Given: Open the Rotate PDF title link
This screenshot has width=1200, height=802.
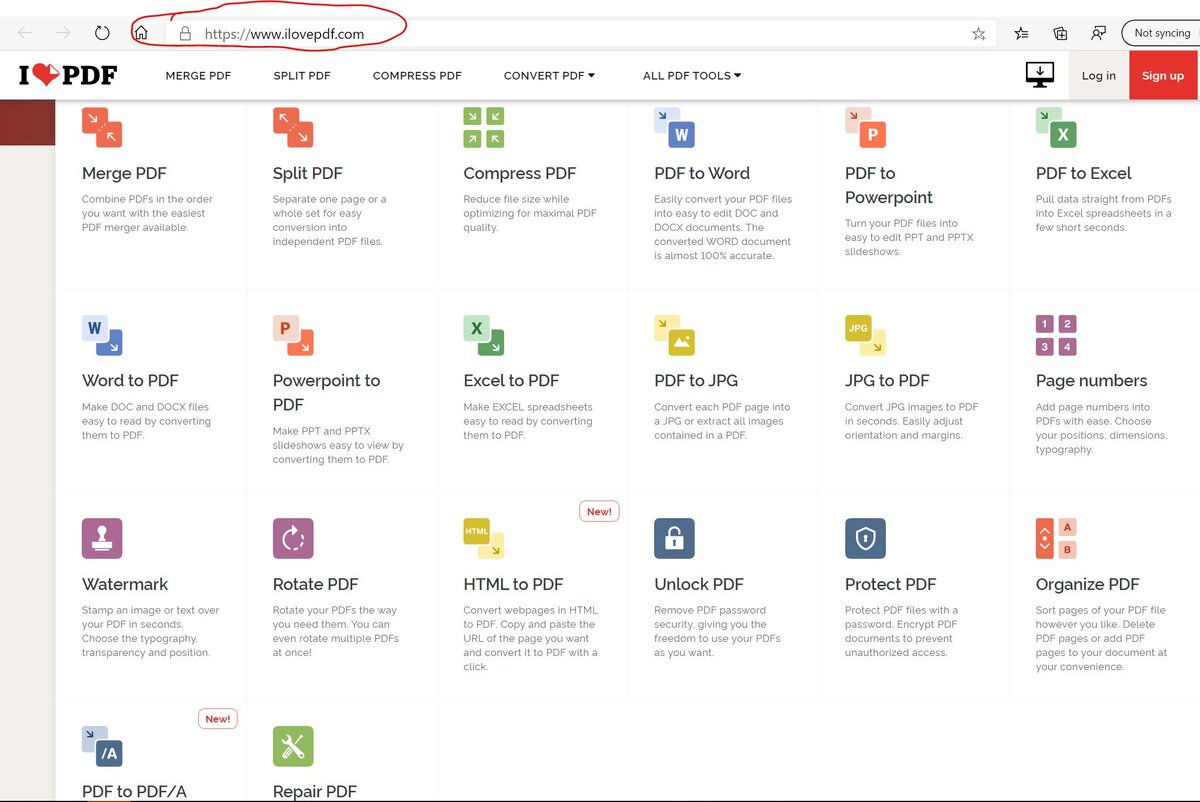Looking at the screenshot, I should pos(316,584).
